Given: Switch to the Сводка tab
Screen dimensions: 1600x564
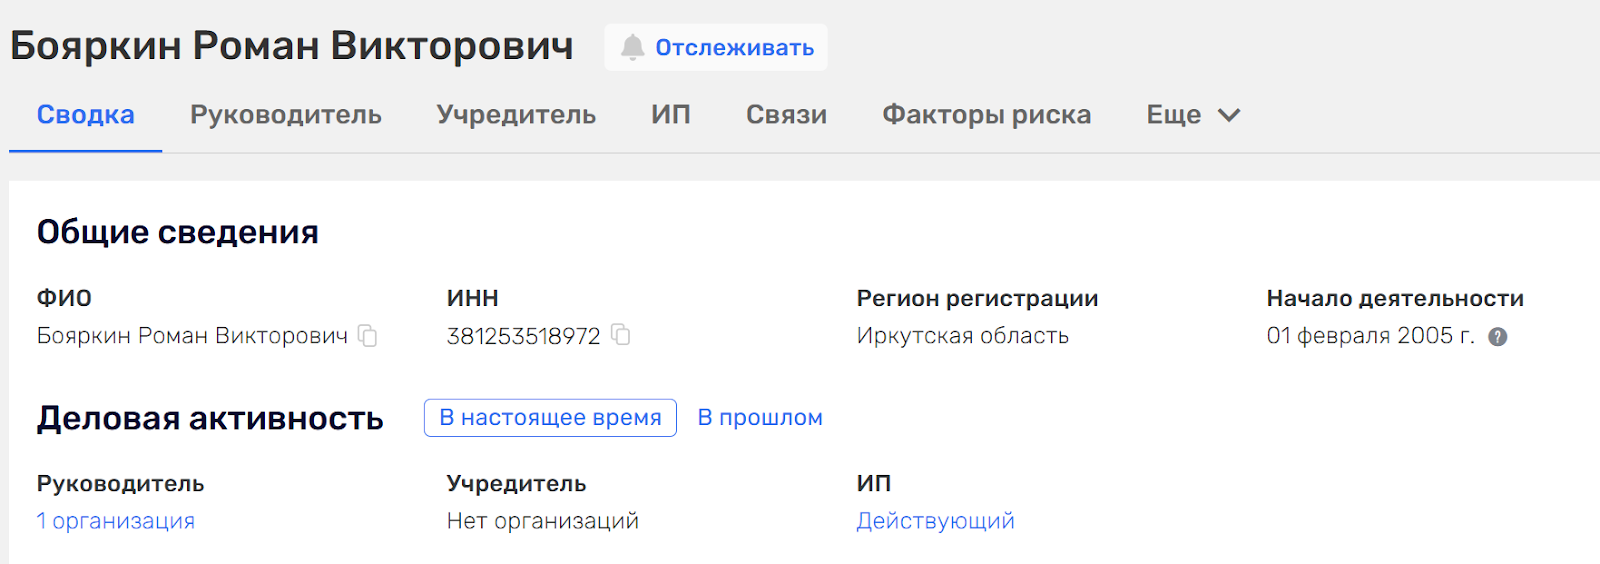Looking at the screenshot, I should click(86, 115).
